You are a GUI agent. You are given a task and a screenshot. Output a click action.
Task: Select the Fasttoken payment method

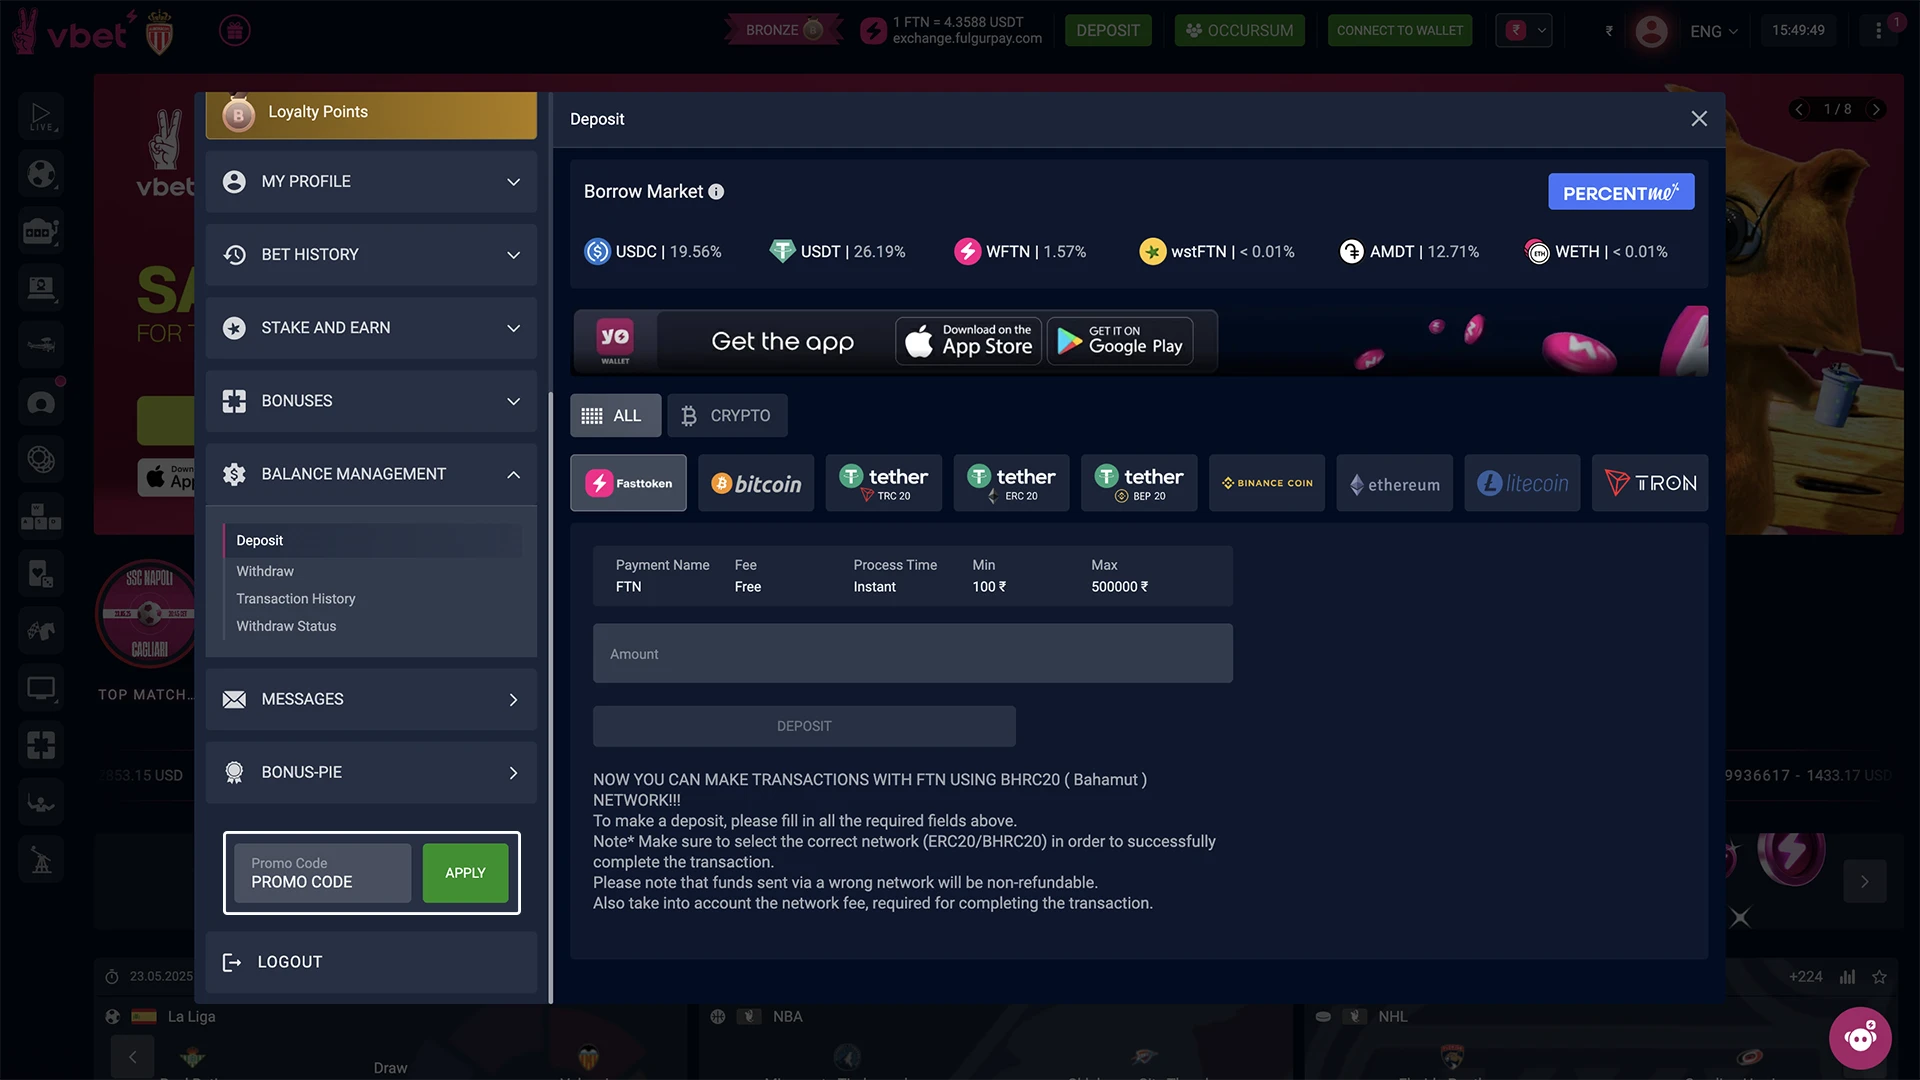coord(628,482)
